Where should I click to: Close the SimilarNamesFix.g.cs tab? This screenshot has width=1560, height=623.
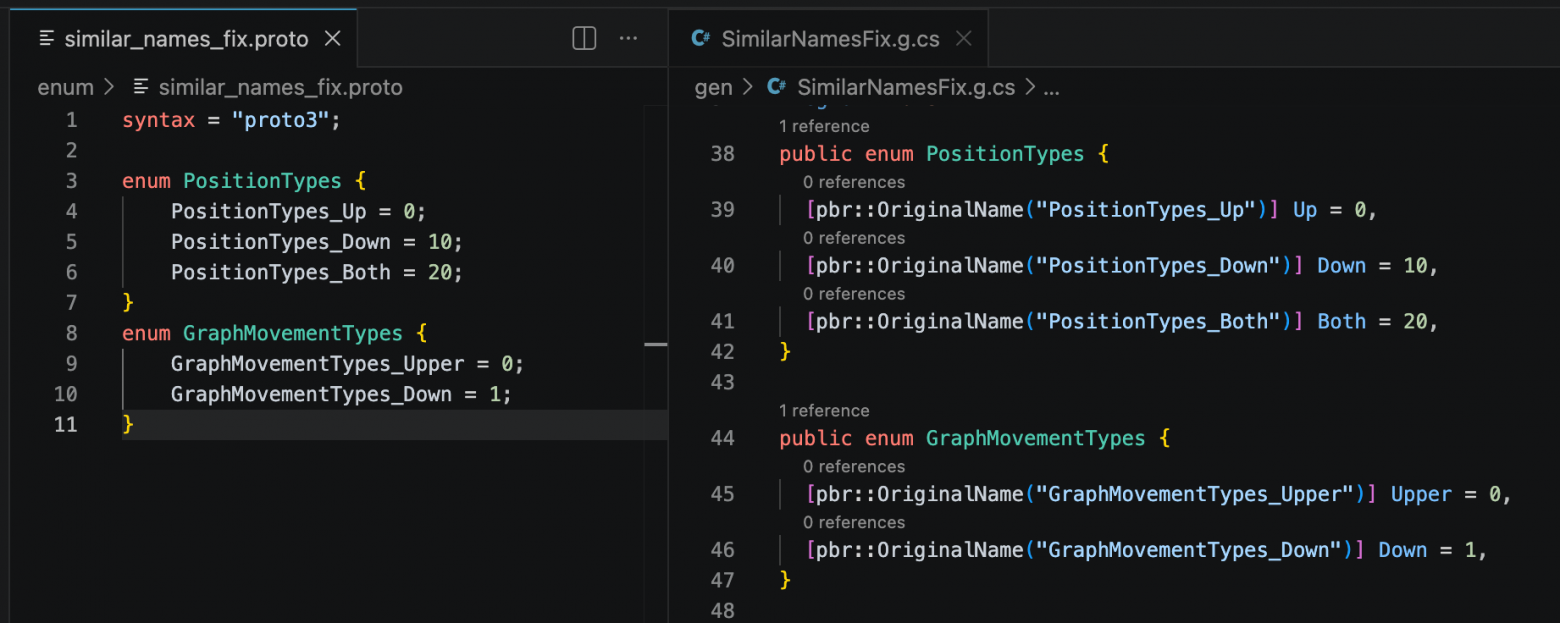pos(963,39)
